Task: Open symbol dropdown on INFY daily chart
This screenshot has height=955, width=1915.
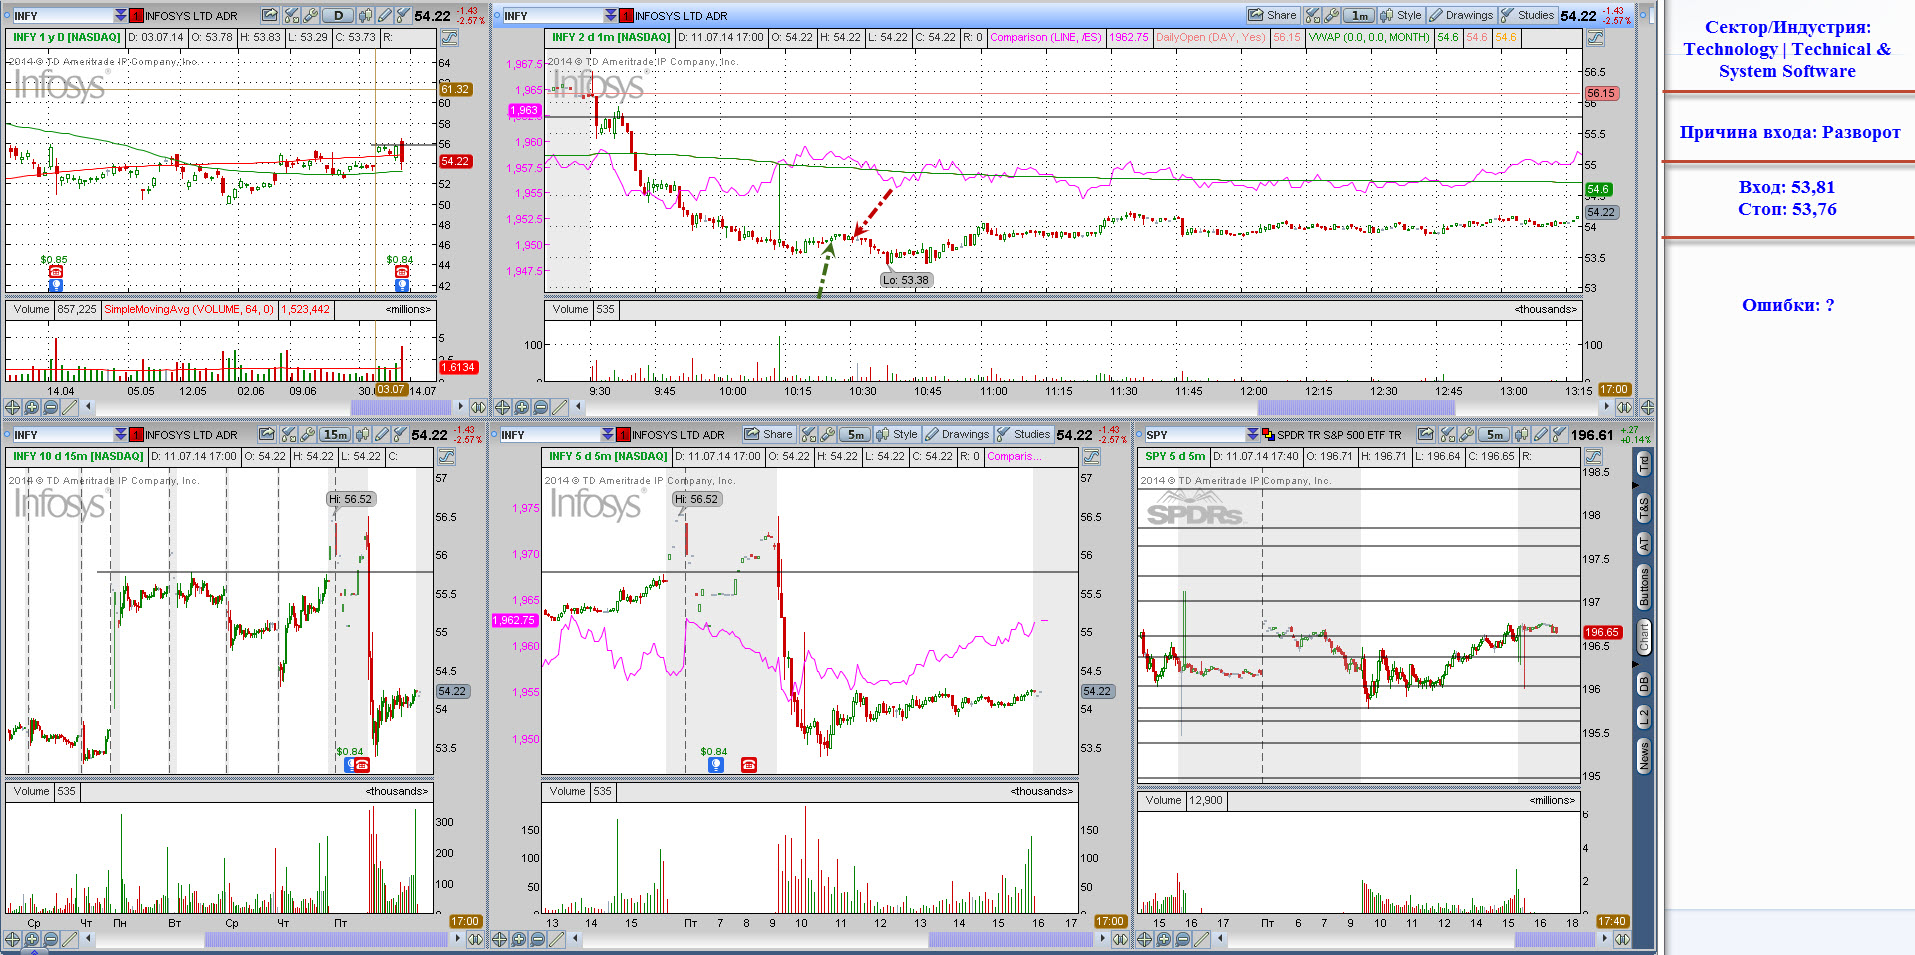Action: pyautogui.click(x=121, y=15)
